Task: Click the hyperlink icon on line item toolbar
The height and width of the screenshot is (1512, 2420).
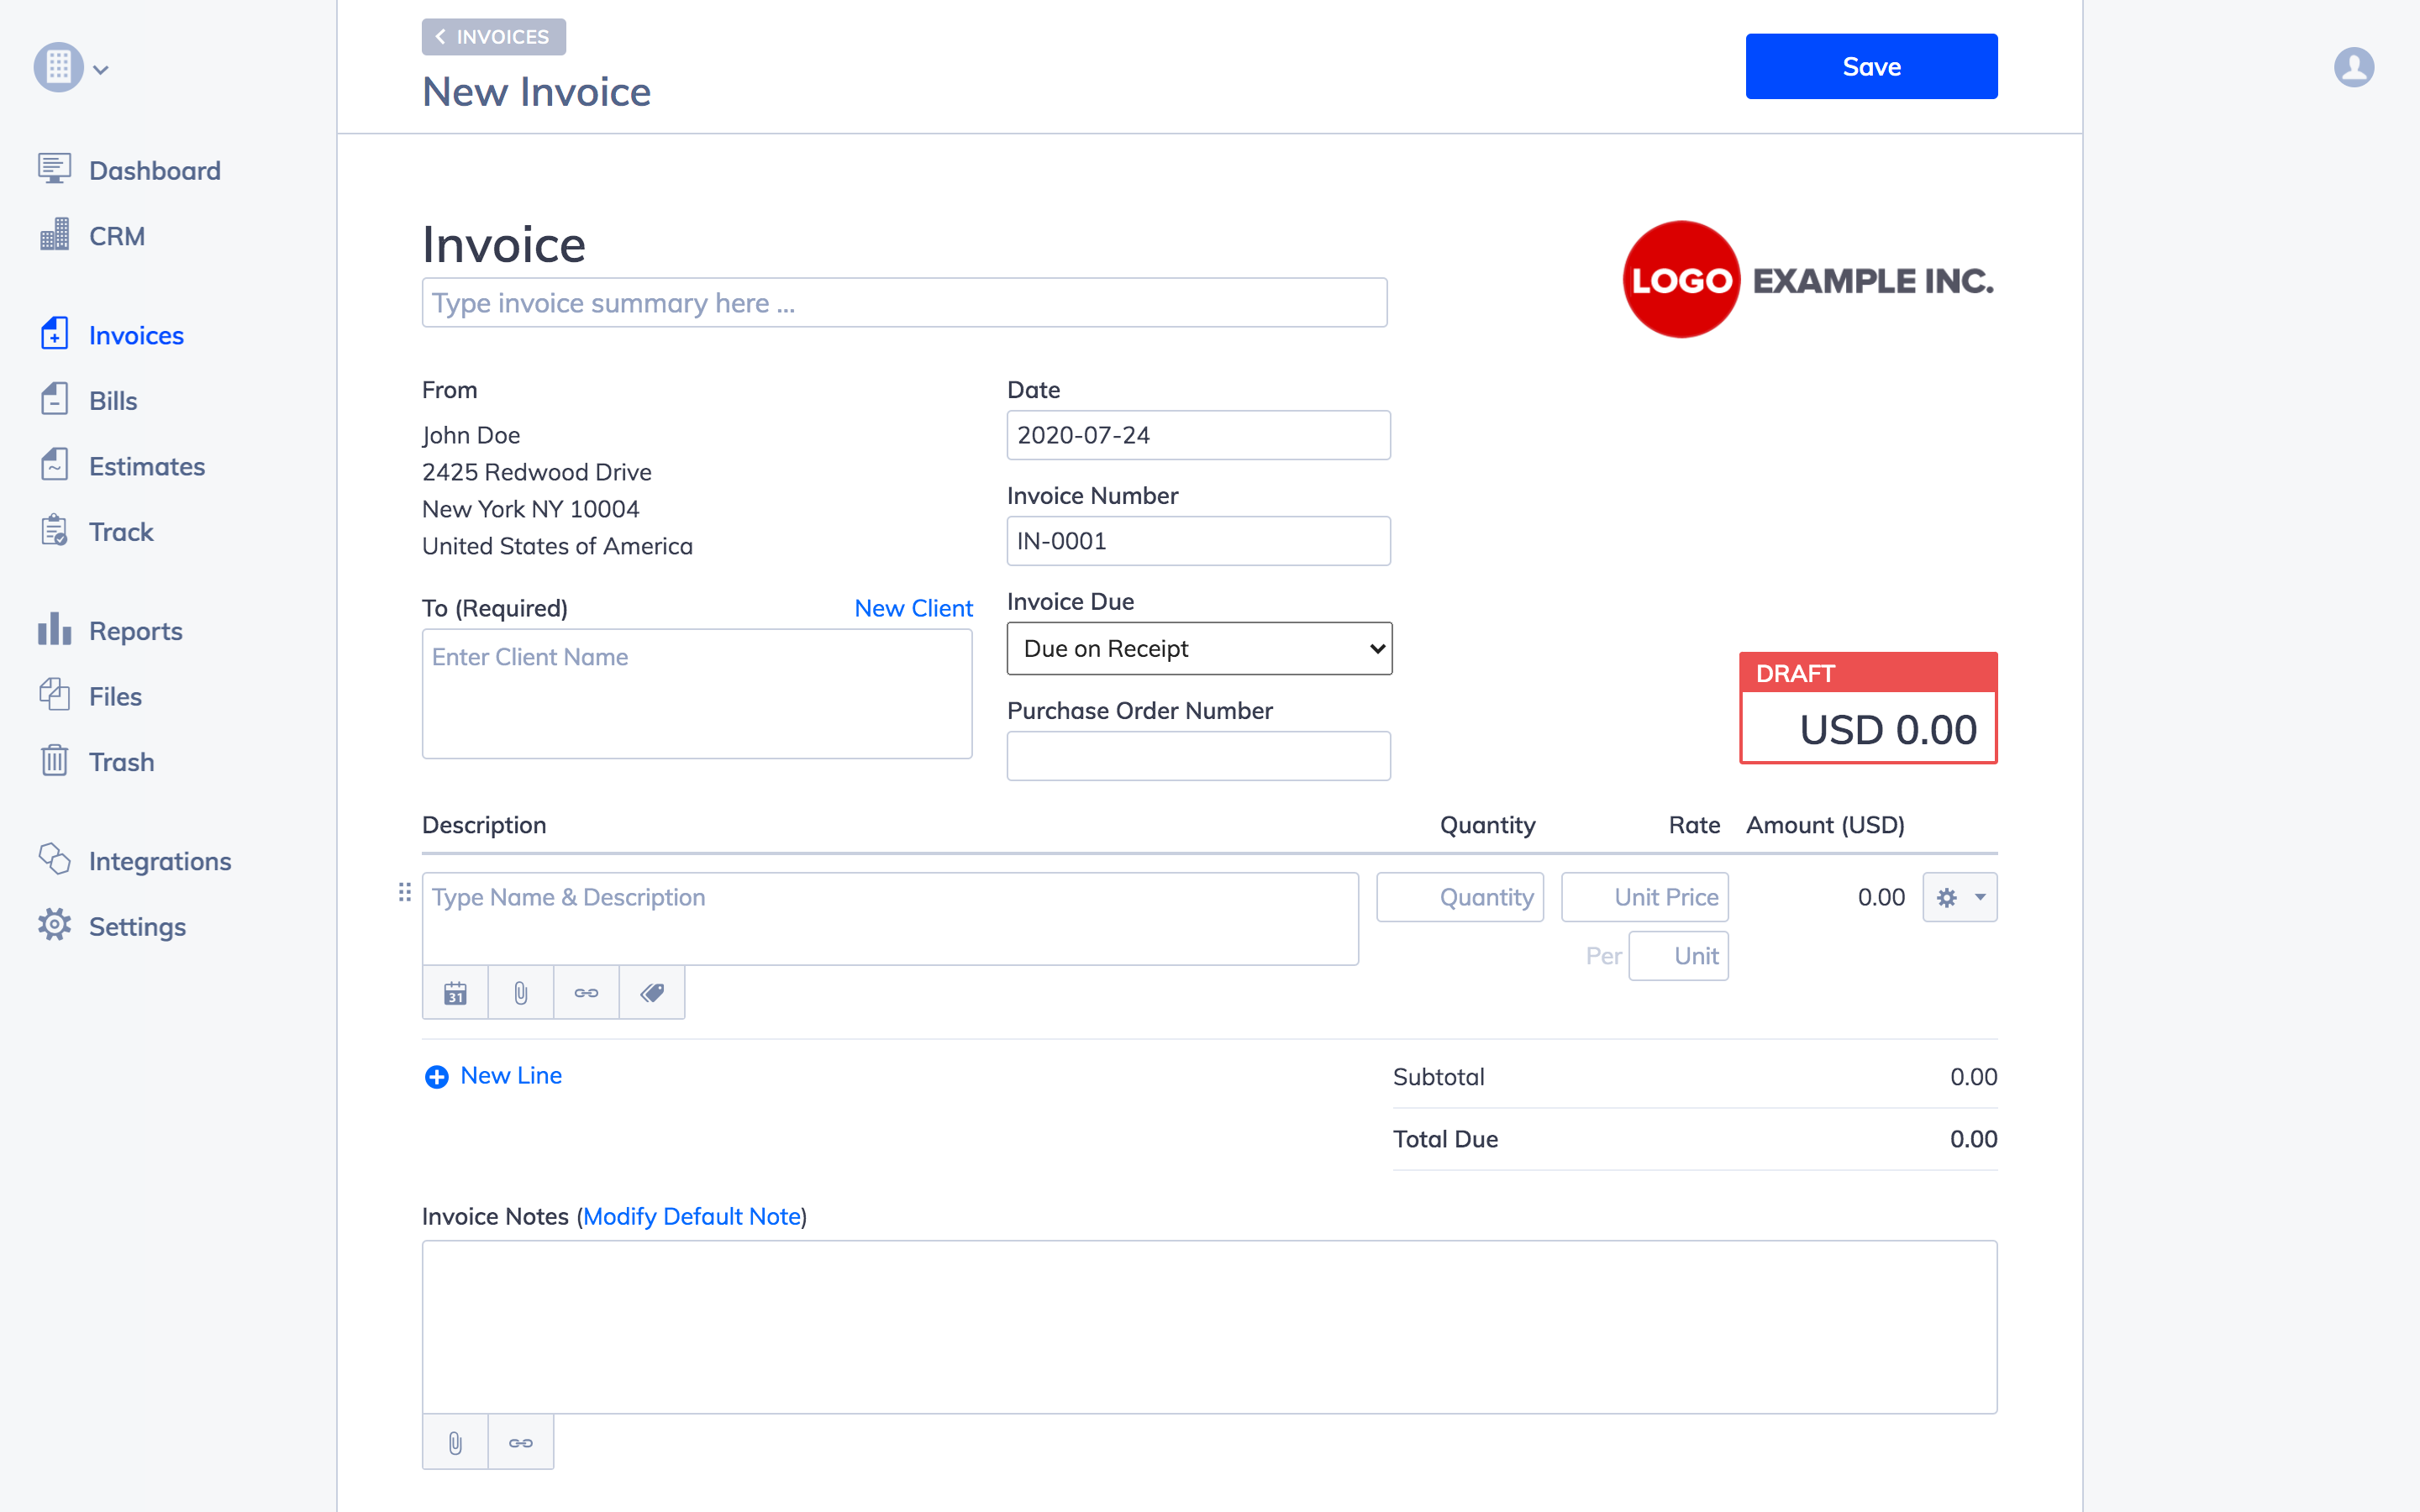Action: tap(587, 993)
